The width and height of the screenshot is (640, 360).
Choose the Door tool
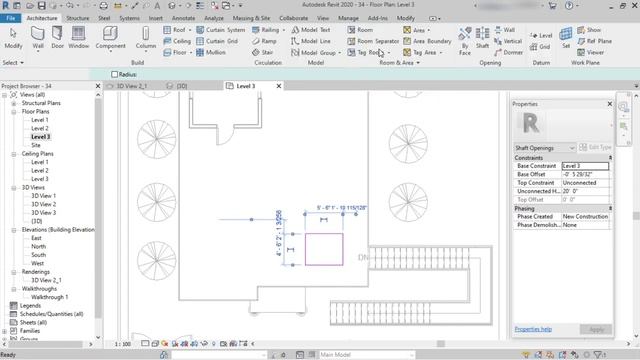coord(58,38)
